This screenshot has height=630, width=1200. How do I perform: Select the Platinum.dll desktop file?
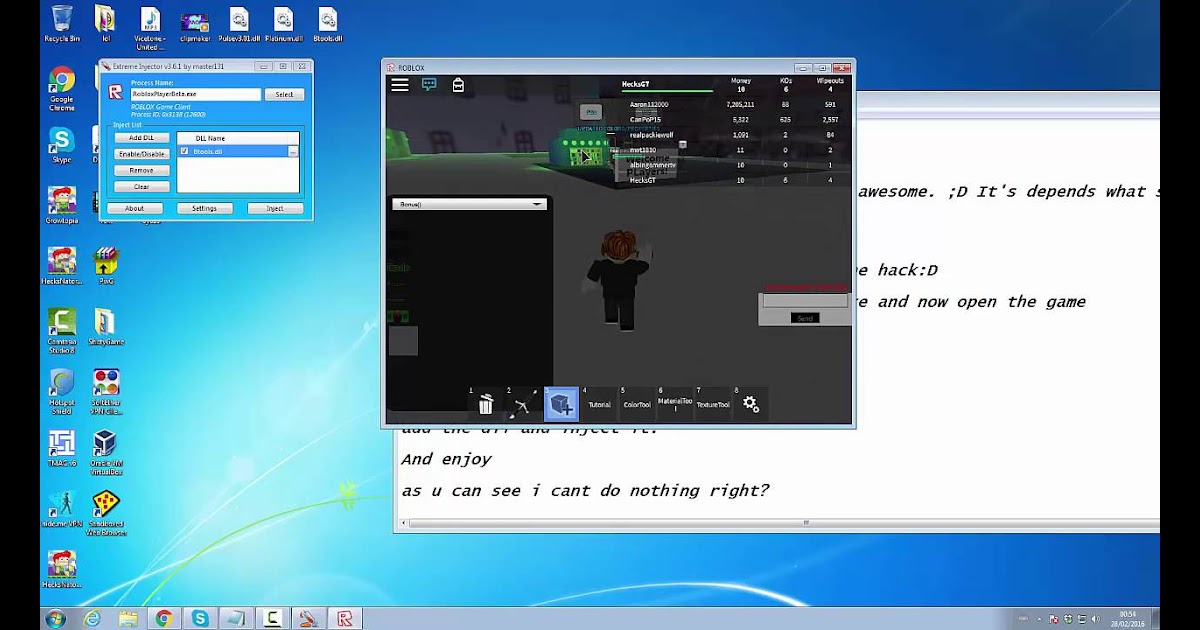[283, 24]
